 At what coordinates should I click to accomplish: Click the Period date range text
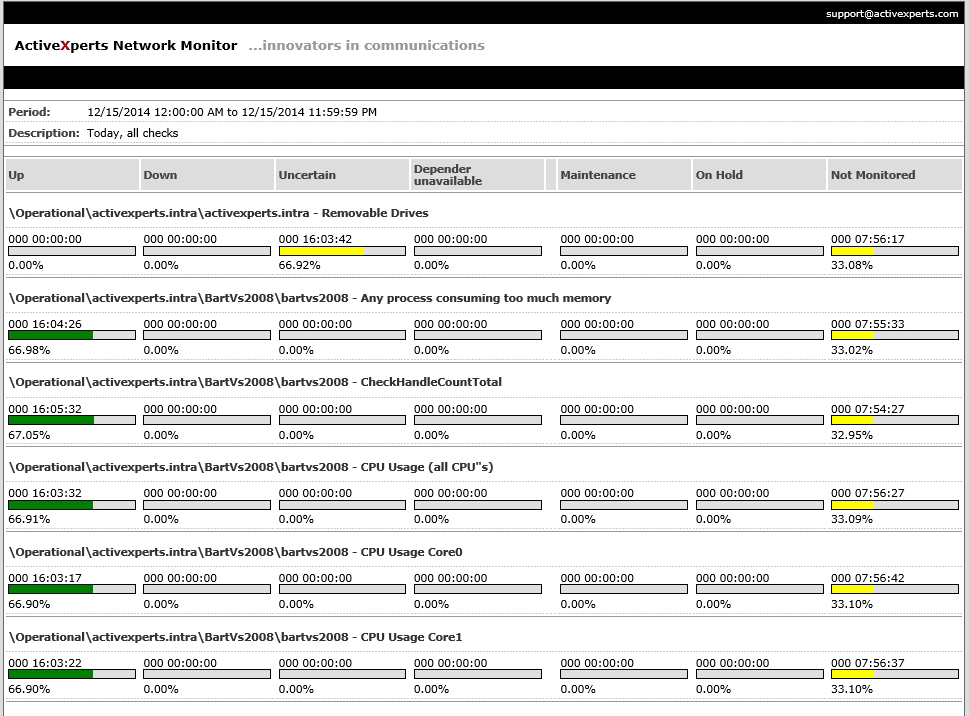232,112
